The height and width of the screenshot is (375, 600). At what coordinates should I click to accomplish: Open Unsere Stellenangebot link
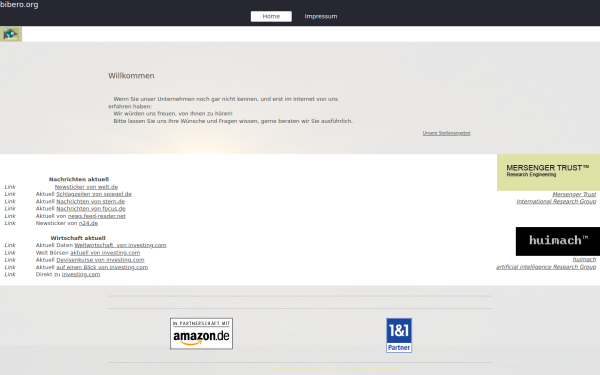pos(446,133)
